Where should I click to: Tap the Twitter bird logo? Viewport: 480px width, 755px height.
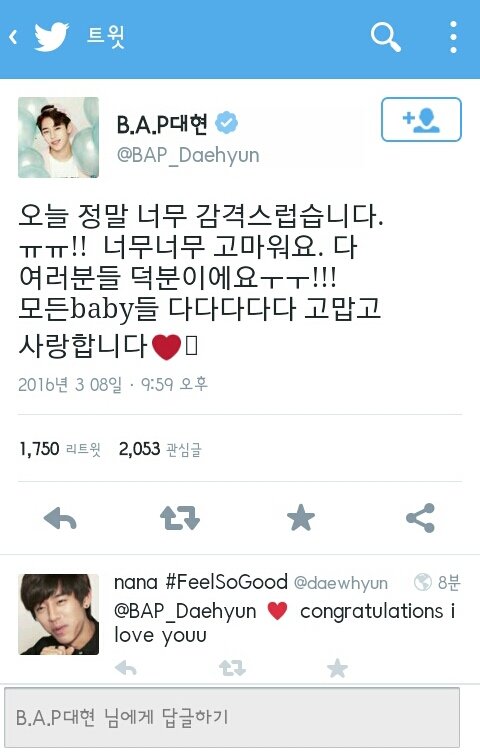point(52,37)
